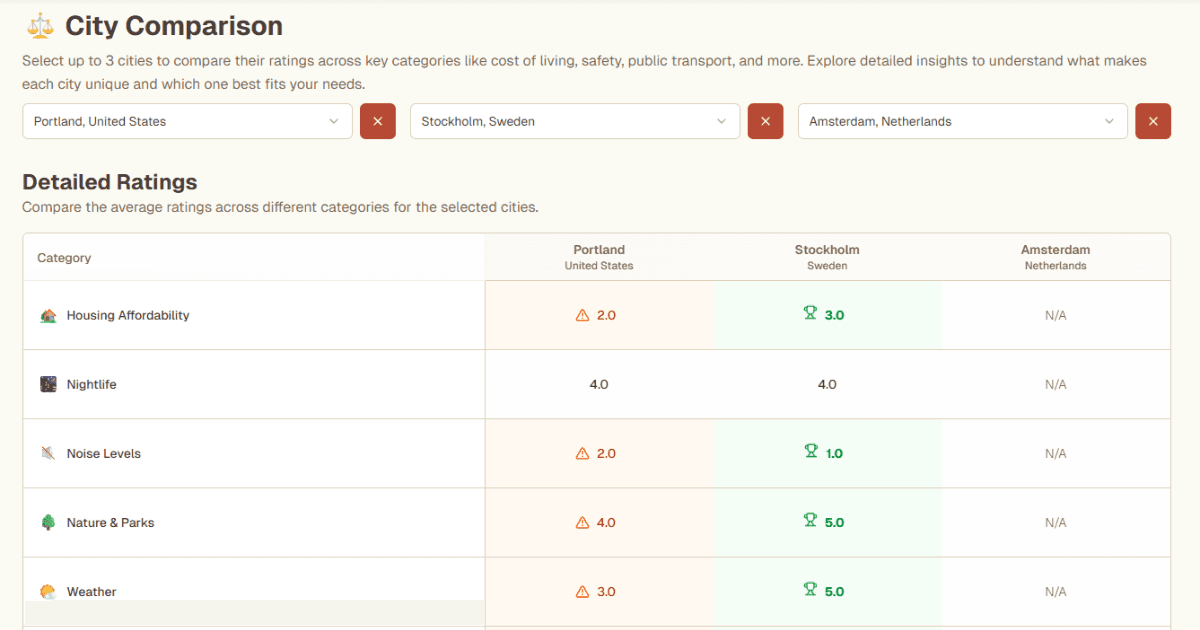
Task: Select the Amsterdam column header
Action: pyautogui.click(x=1055, y=257)
